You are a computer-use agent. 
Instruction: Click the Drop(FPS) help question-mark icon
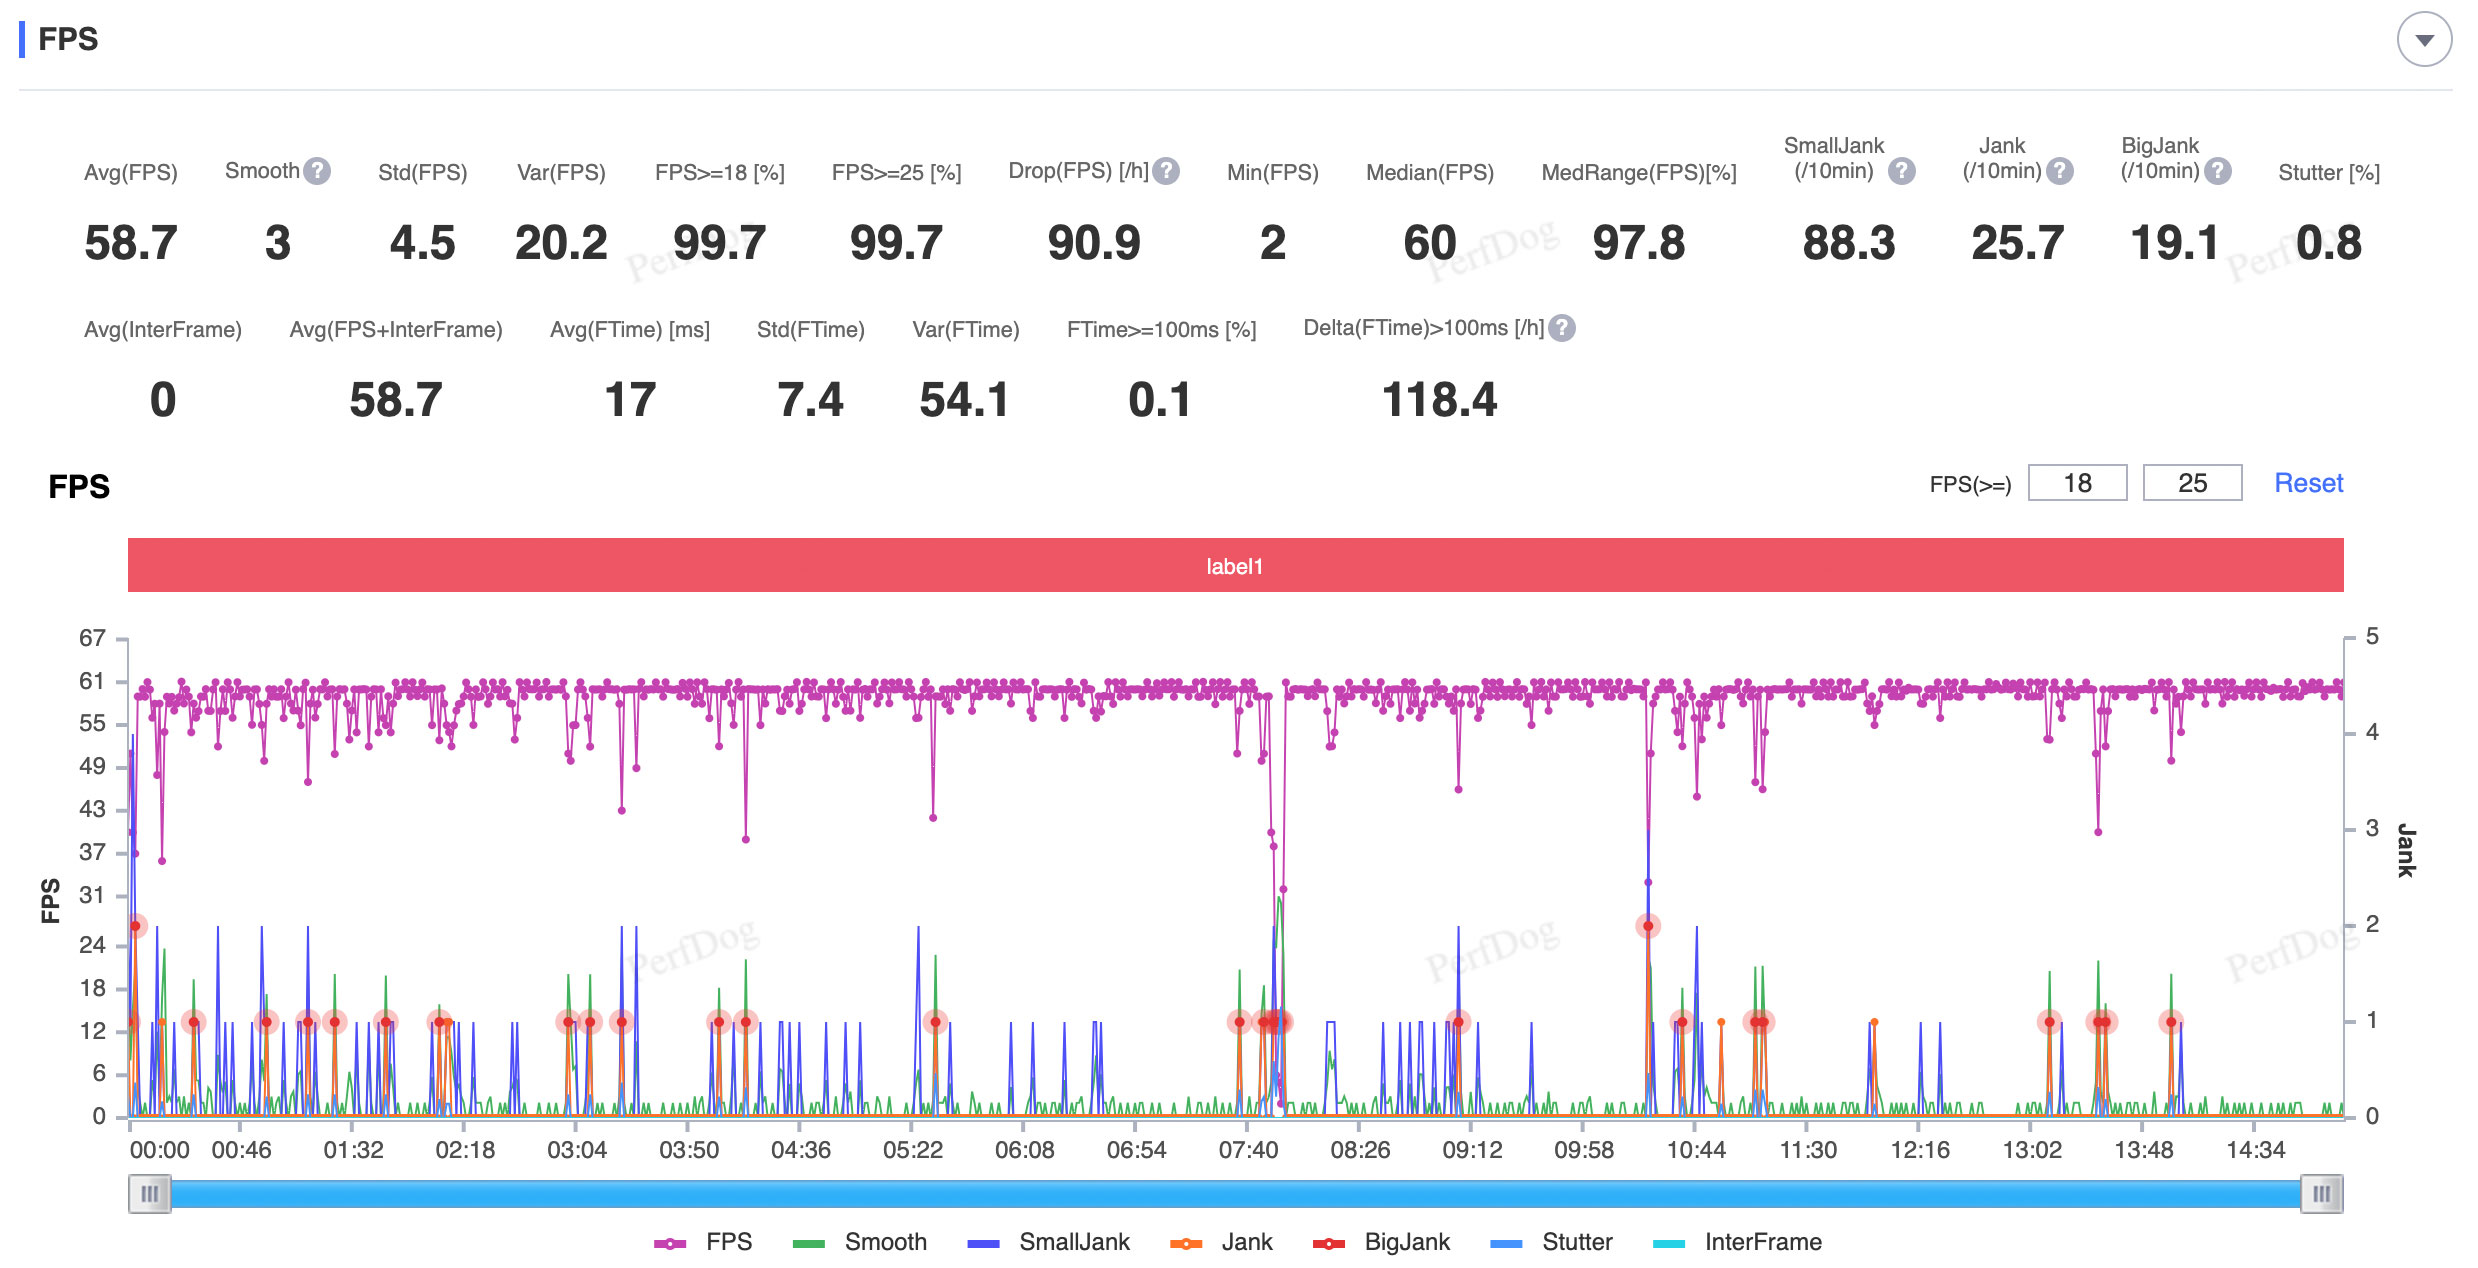[x=1166, y=171]
